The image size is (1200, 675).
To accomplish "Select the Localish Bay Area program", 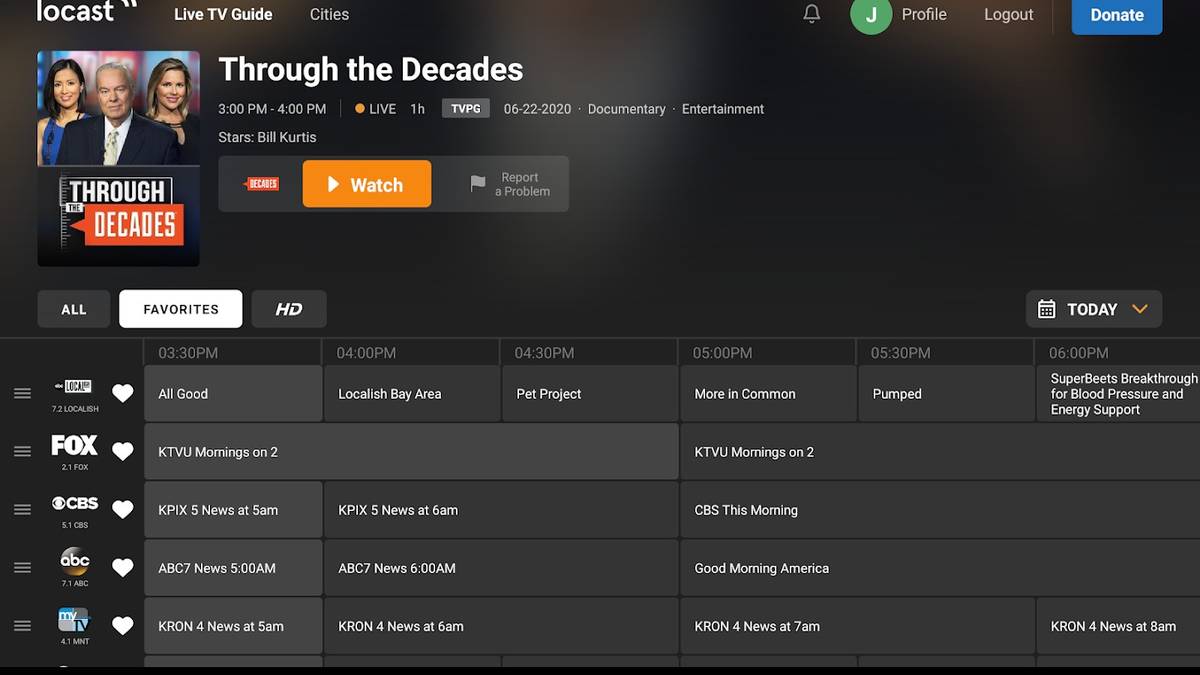I will [x=411, y=394].
